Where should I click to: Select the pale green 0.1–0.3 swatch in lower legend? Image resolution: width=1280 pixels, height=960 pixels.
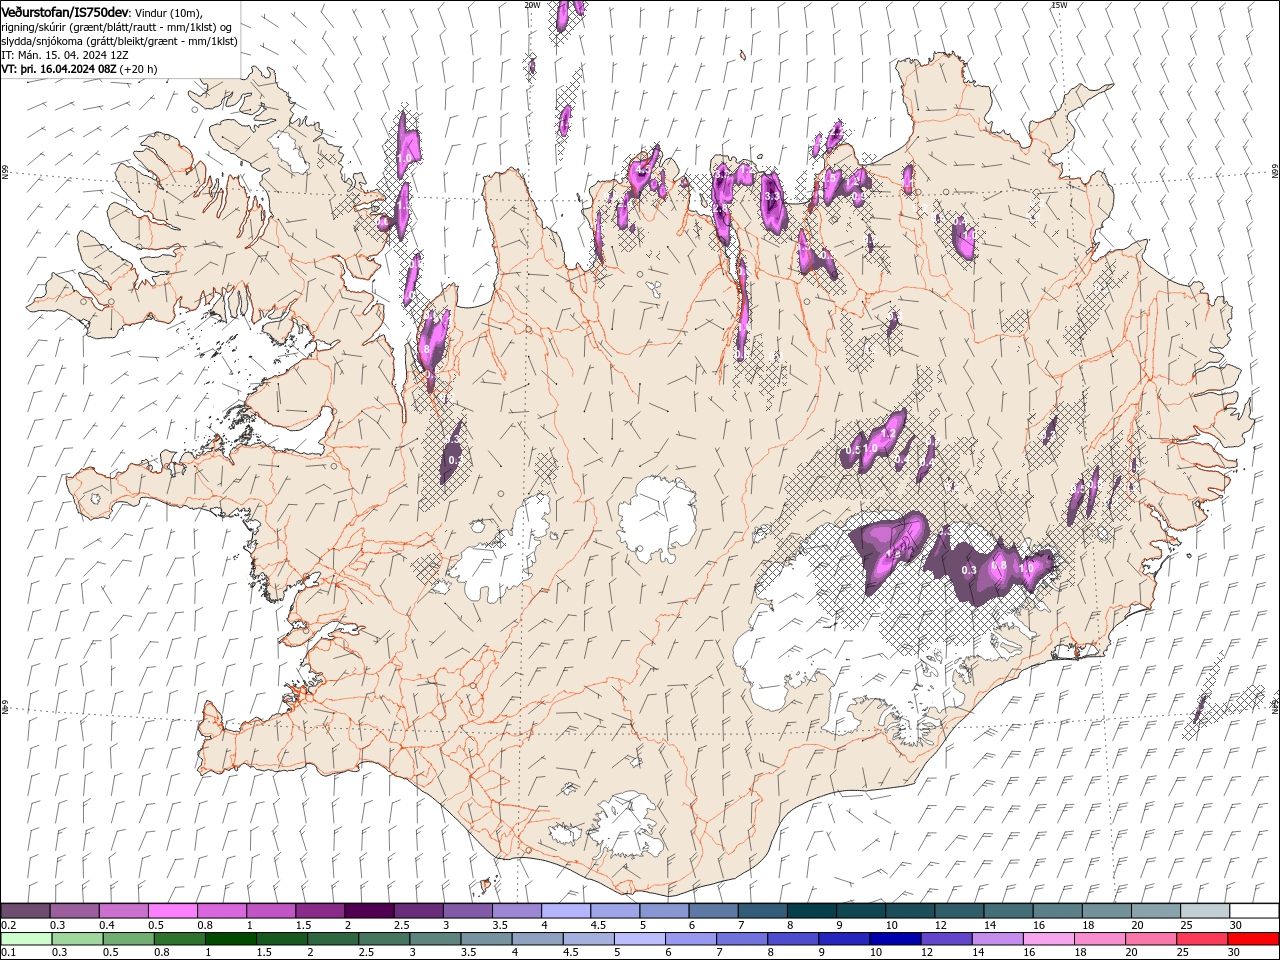click(26, 939)
